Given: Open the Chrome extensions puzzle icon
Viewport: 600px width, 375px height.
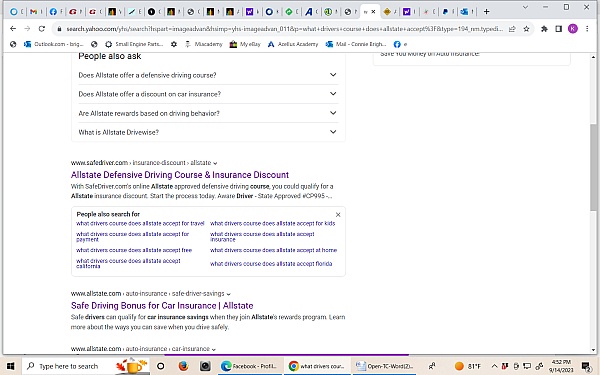Looking at the screenshot, I should click(x=544, y=29).
